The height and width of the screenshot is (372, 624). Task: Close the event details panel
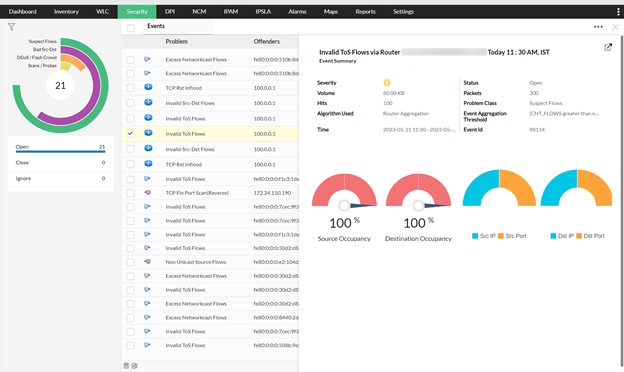coord(615,27)
